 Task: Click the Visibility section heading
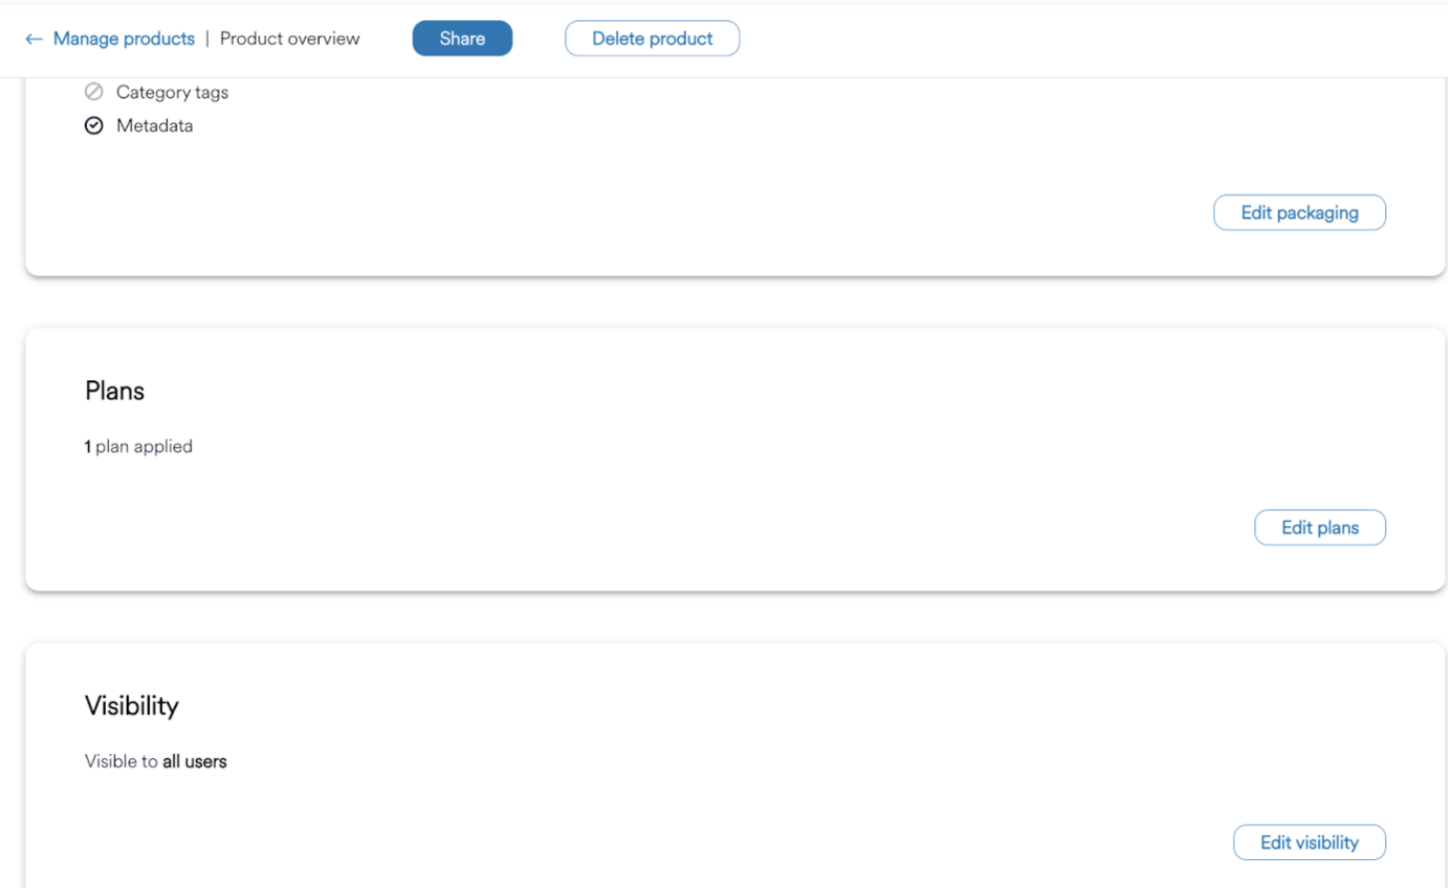132,706
